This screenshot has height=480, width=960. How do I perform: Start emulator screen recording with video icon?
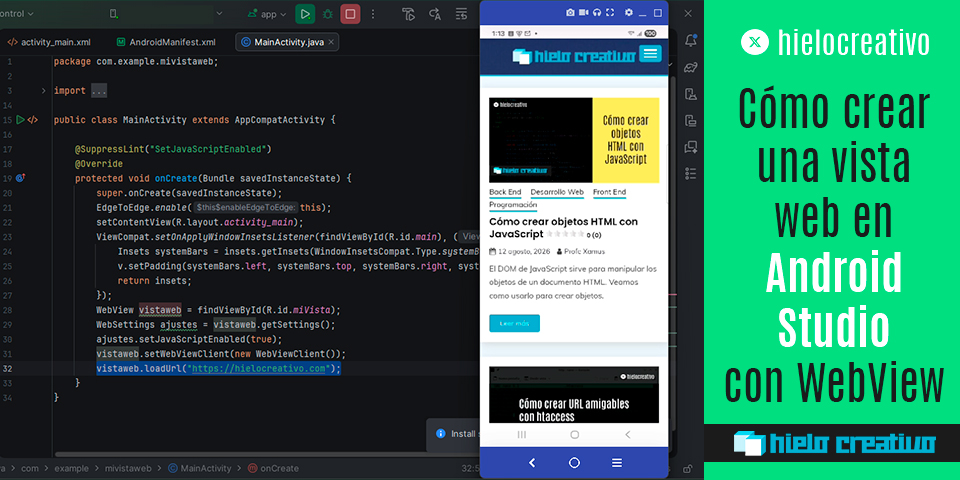[x=583, y=12]
